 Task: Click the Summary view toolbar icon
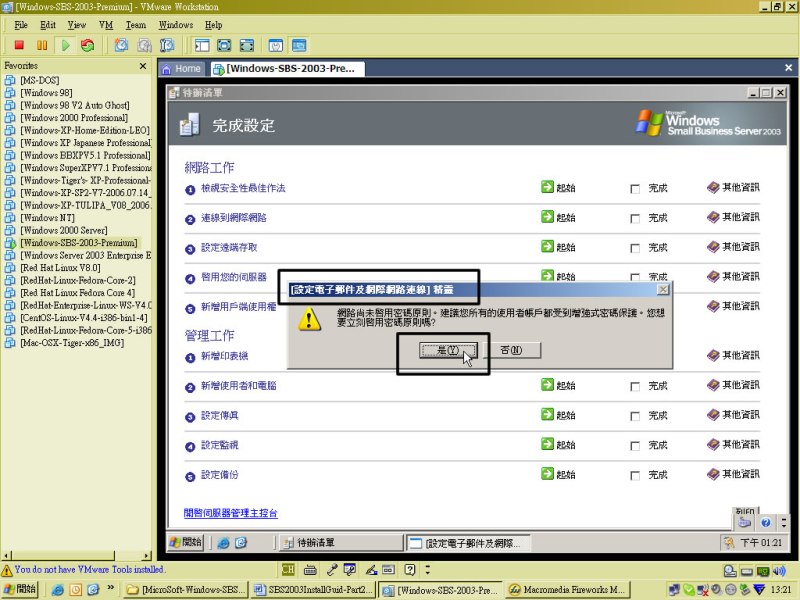276,45
